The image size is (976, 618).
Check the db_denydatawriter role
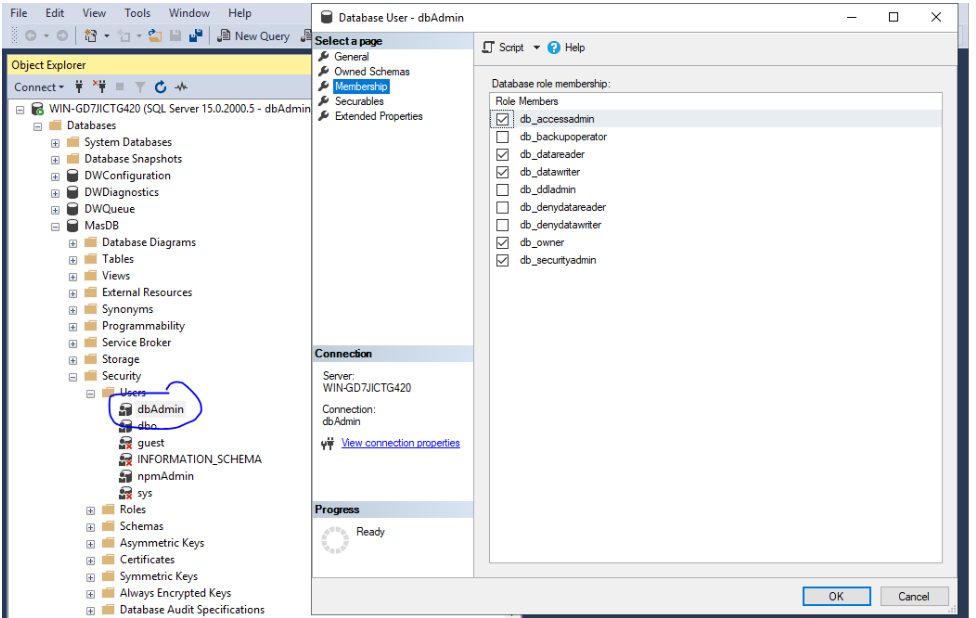pos(502,225)
